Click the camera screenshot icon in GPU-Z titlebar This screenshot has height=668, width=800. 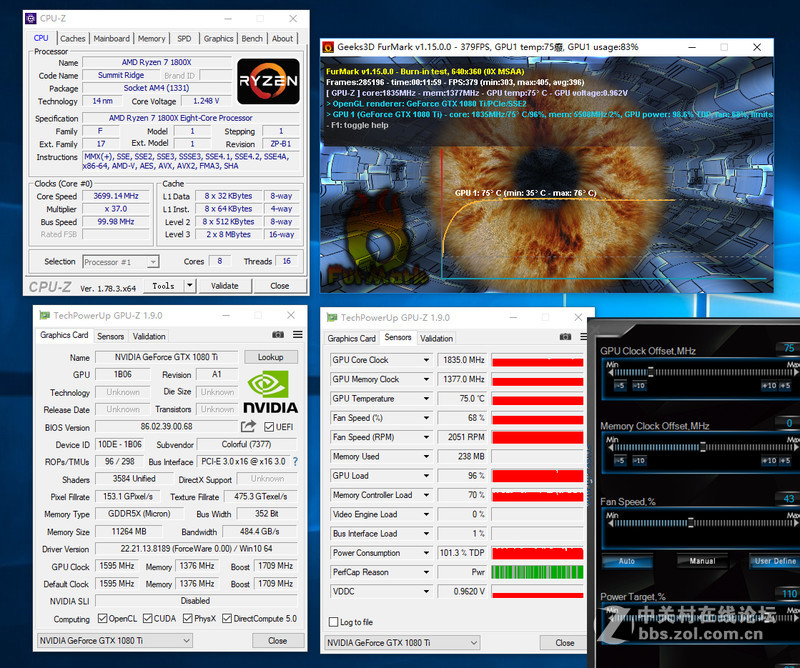[278, 335]
